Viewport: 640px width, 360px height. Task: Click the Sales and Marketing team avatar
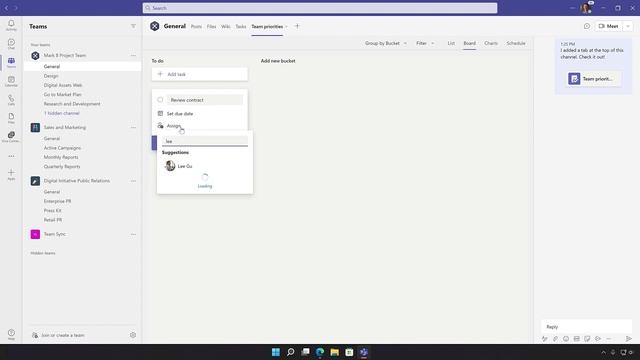click(35, 127)
